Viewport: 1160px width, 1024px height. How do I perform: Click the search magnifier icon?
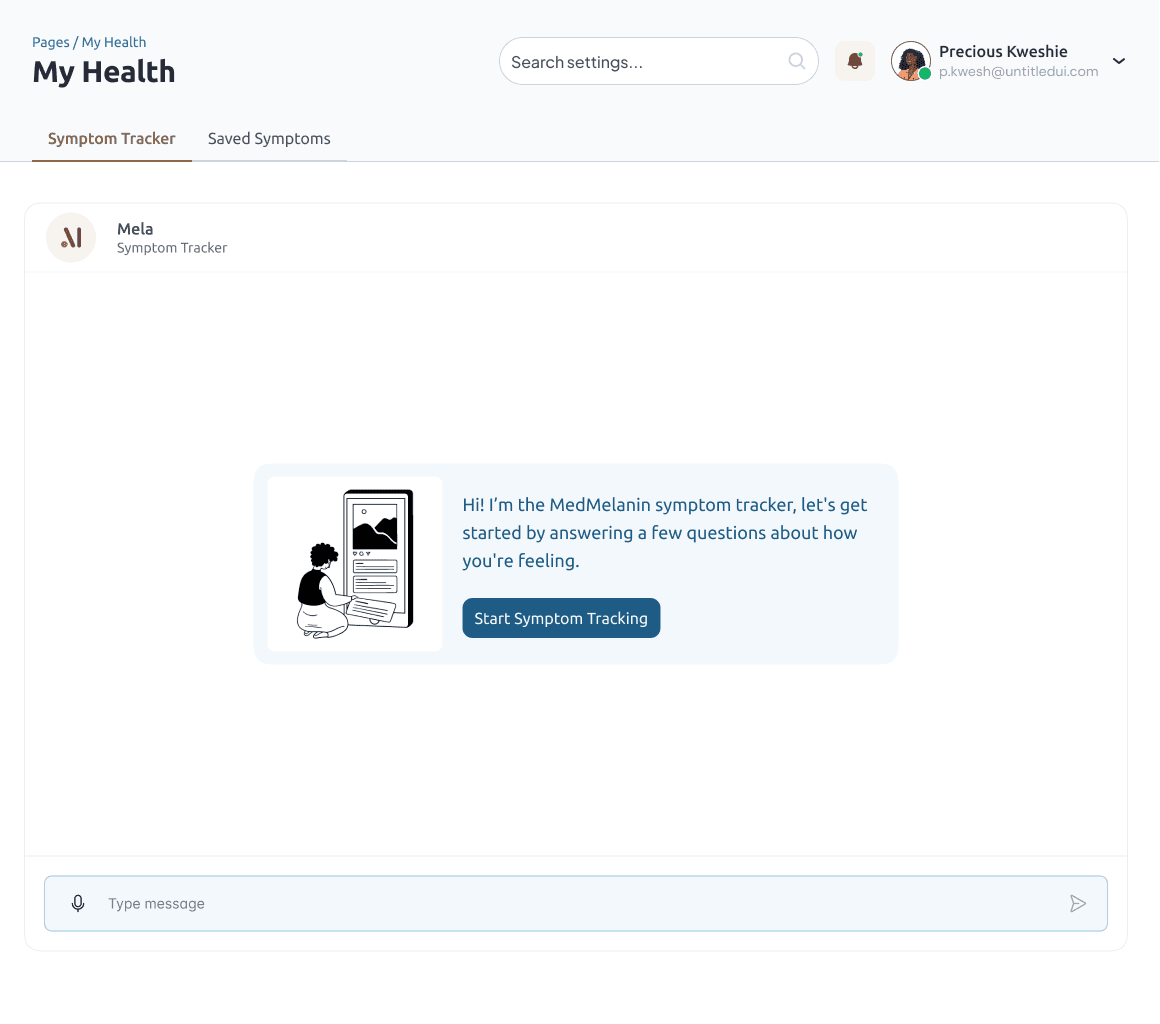797,61
